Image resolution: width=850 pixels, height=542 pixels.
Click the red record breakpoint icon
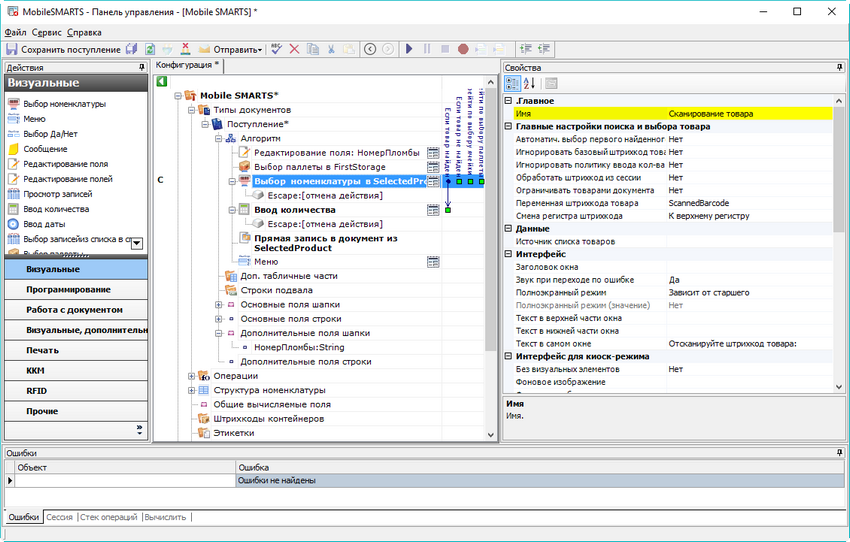click(x=463, y=49)
